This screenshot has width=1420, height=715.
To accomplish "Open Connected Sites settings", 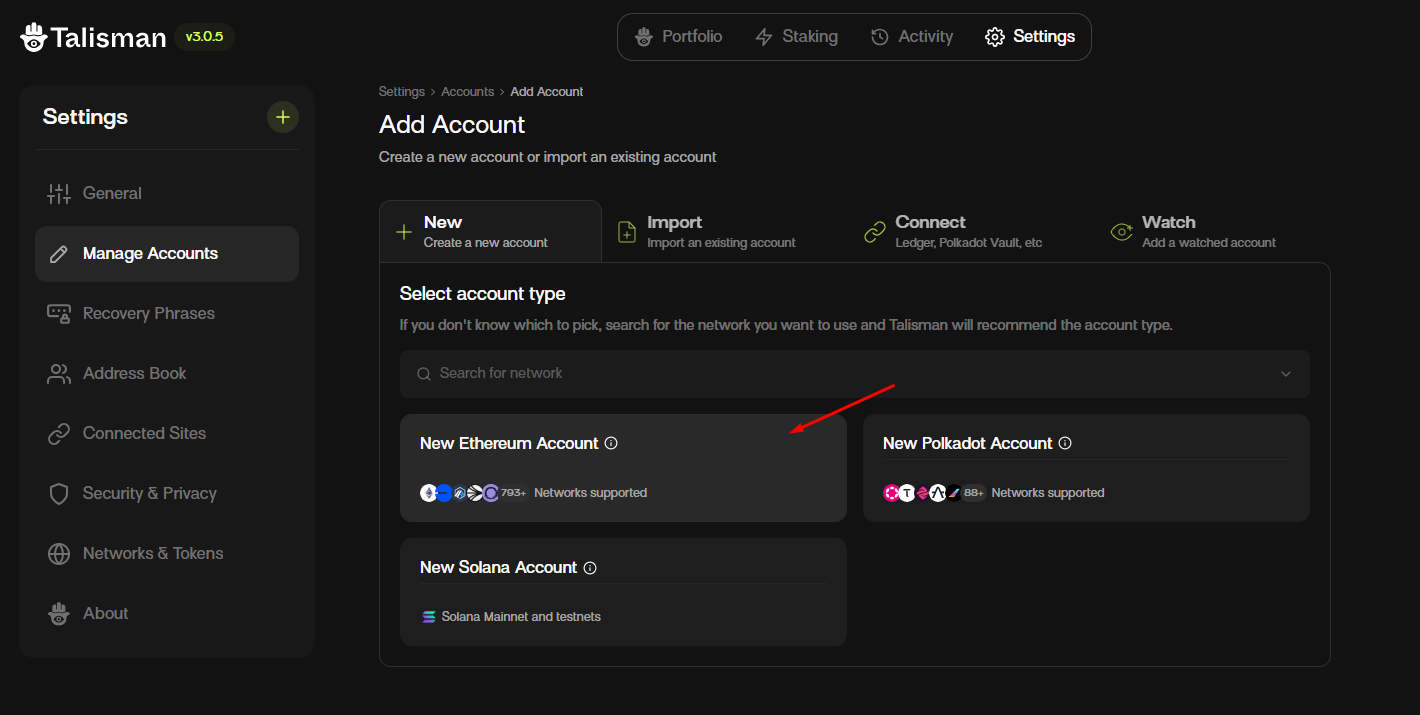I will click(x=142, y=433).
